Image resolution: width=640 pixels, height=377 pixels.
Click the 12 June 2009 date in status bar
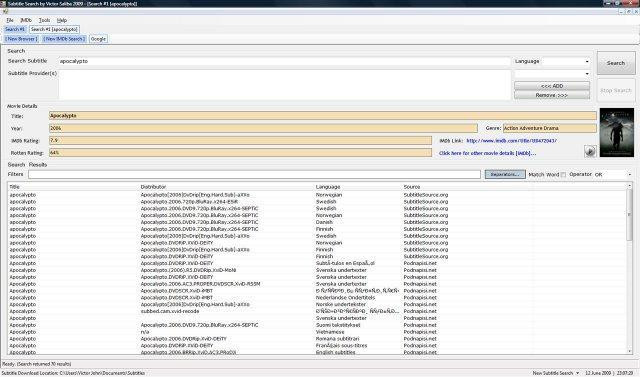point(599,373)
